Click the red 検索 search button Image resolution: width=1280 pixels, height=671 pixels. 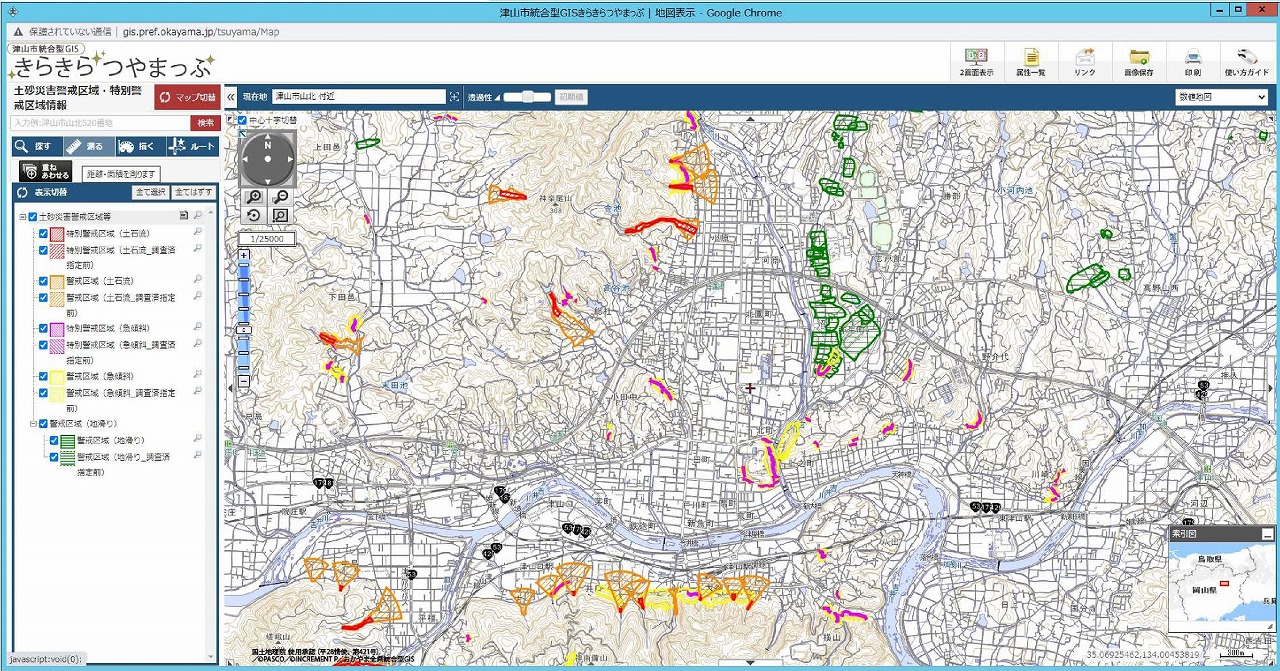pyautogui.click(x=205, y=123)
